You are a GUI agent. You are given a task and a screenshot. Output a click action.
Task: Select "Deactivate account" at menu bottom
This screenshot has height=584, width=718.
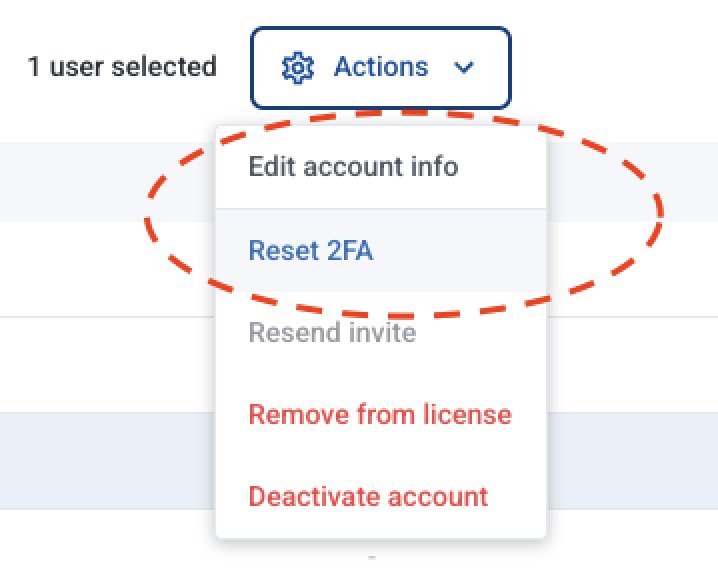[x=368, y=496]
